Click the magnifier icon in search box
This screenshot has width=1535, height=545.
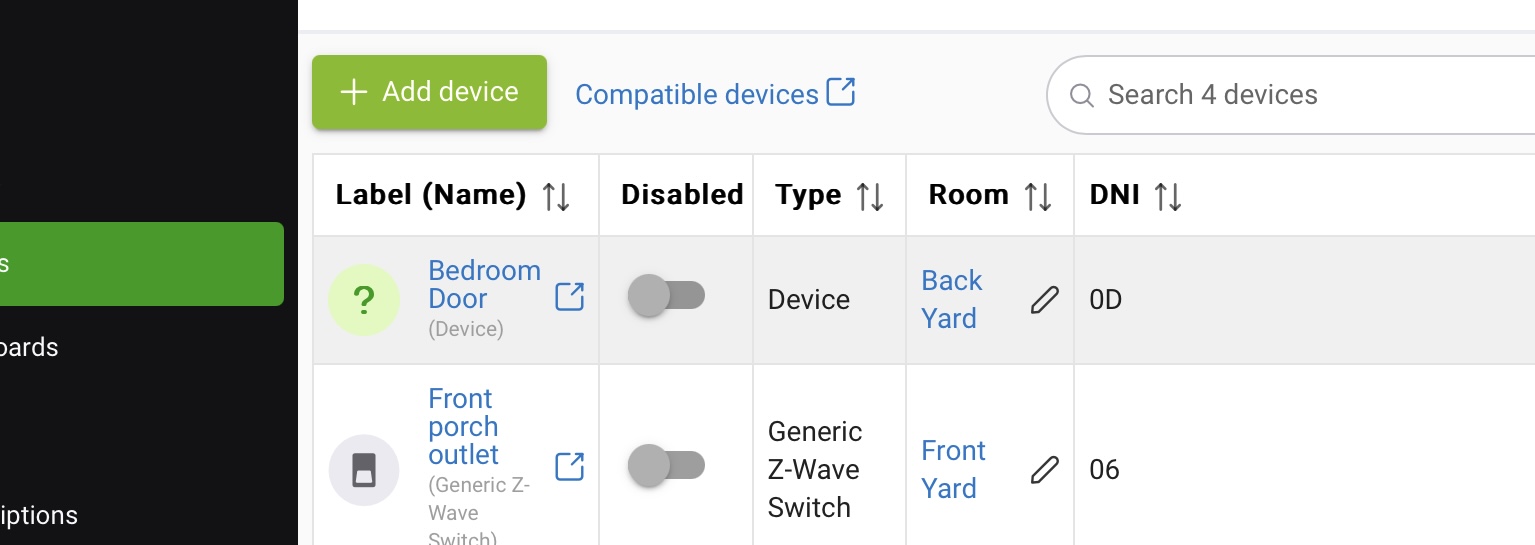click(1081, 95)
